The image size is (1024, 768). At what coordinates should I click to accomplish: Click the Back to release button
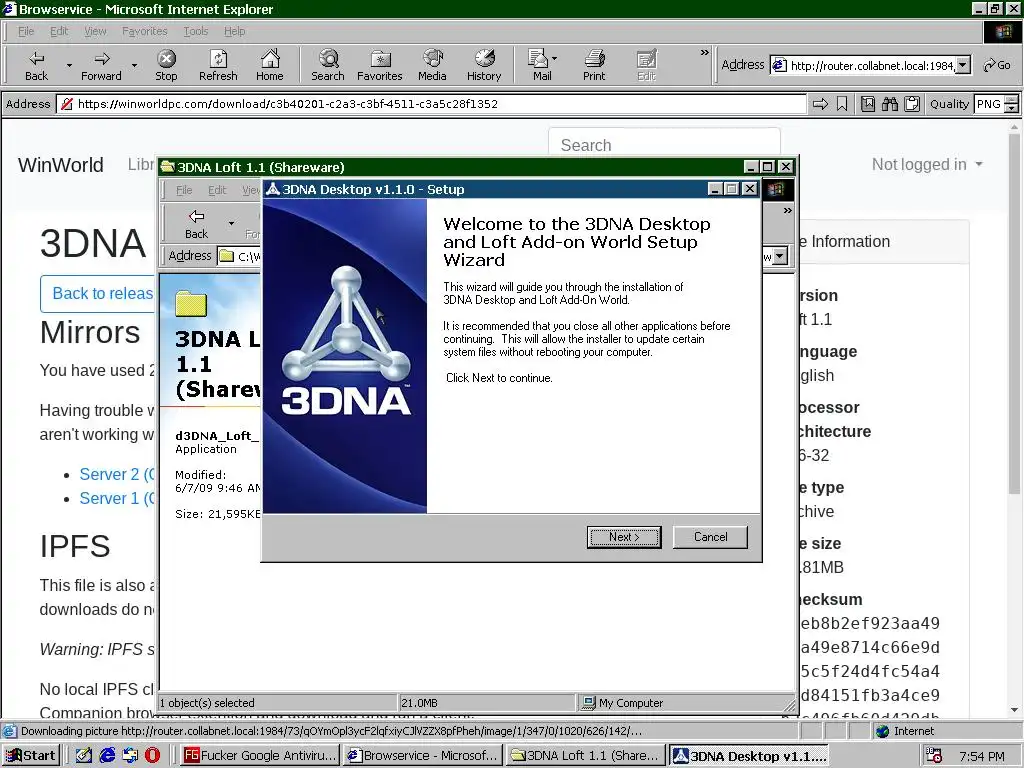(98, 293)
